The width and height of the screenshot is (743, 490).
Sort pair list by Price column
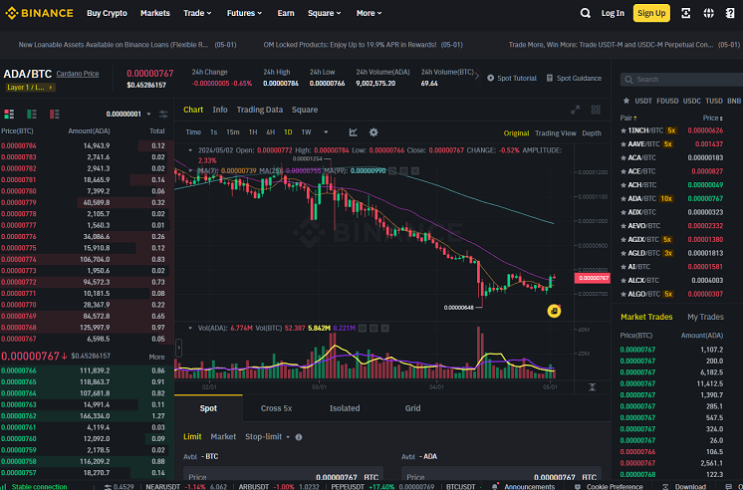713,118
